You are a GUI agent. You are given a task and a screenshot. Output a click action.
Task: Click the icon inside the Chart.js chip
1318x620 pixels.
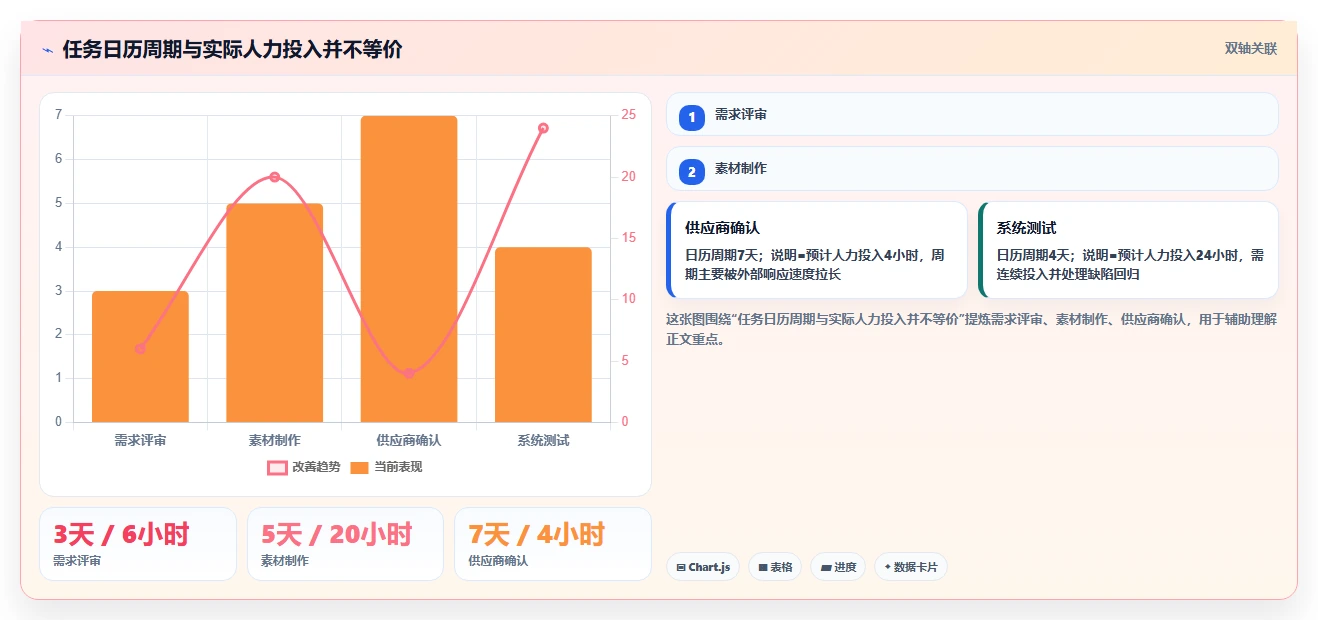(681, 567)
